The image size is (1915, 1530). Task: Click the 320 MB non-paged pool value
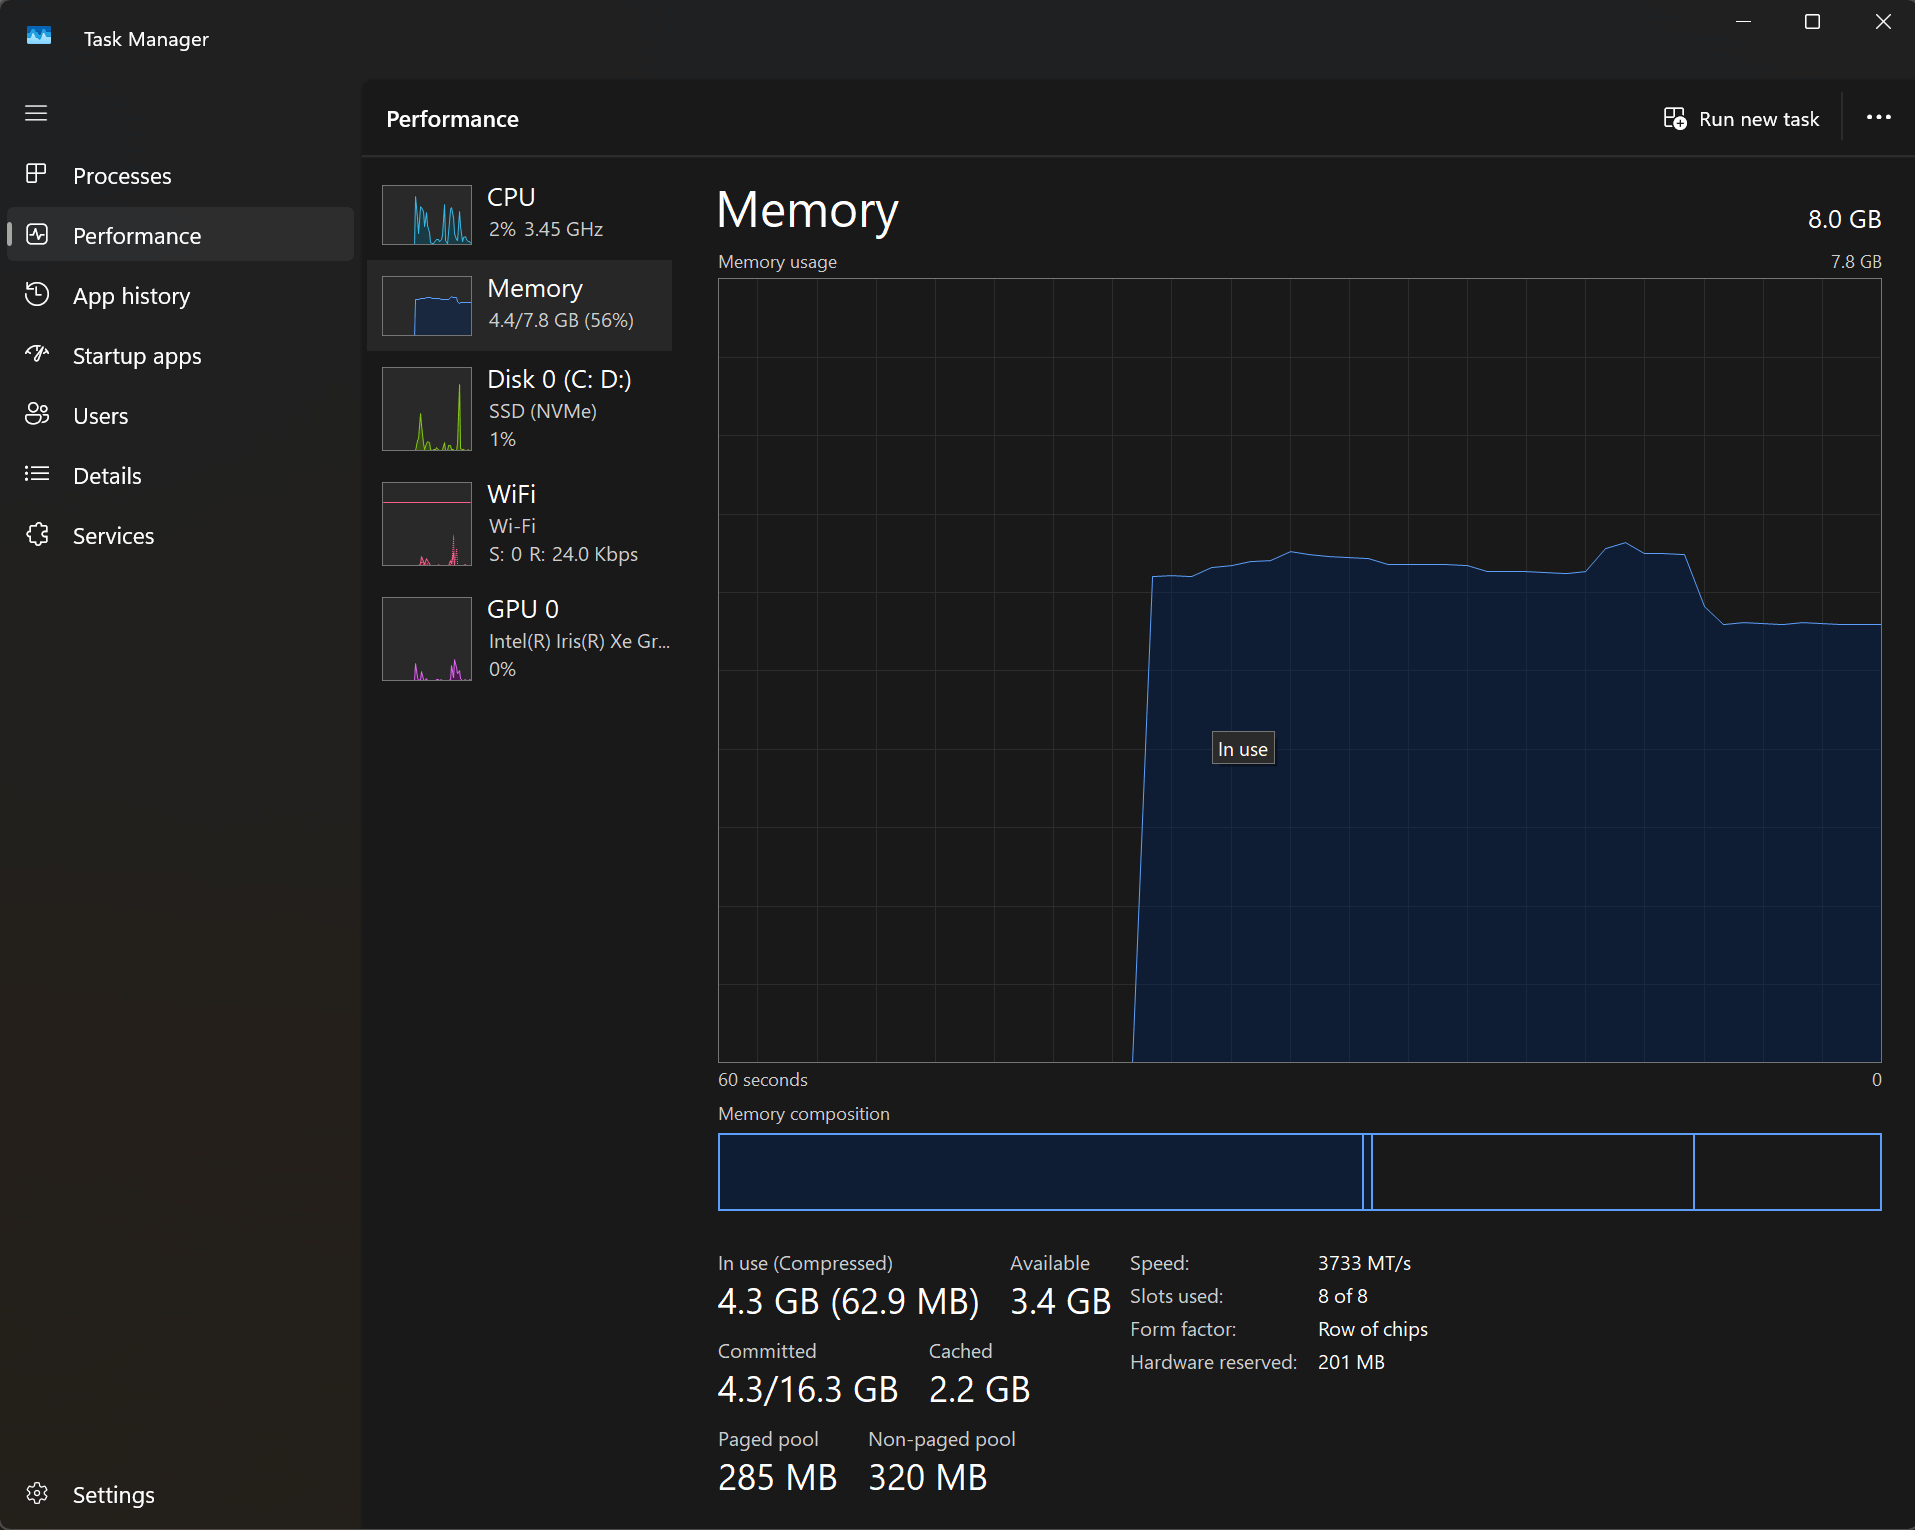click(927, 1477)
